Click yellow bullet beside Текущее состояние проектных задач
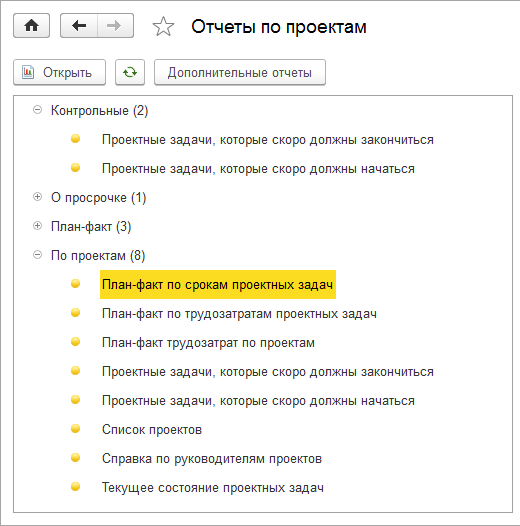 click(x=75, y=486)
